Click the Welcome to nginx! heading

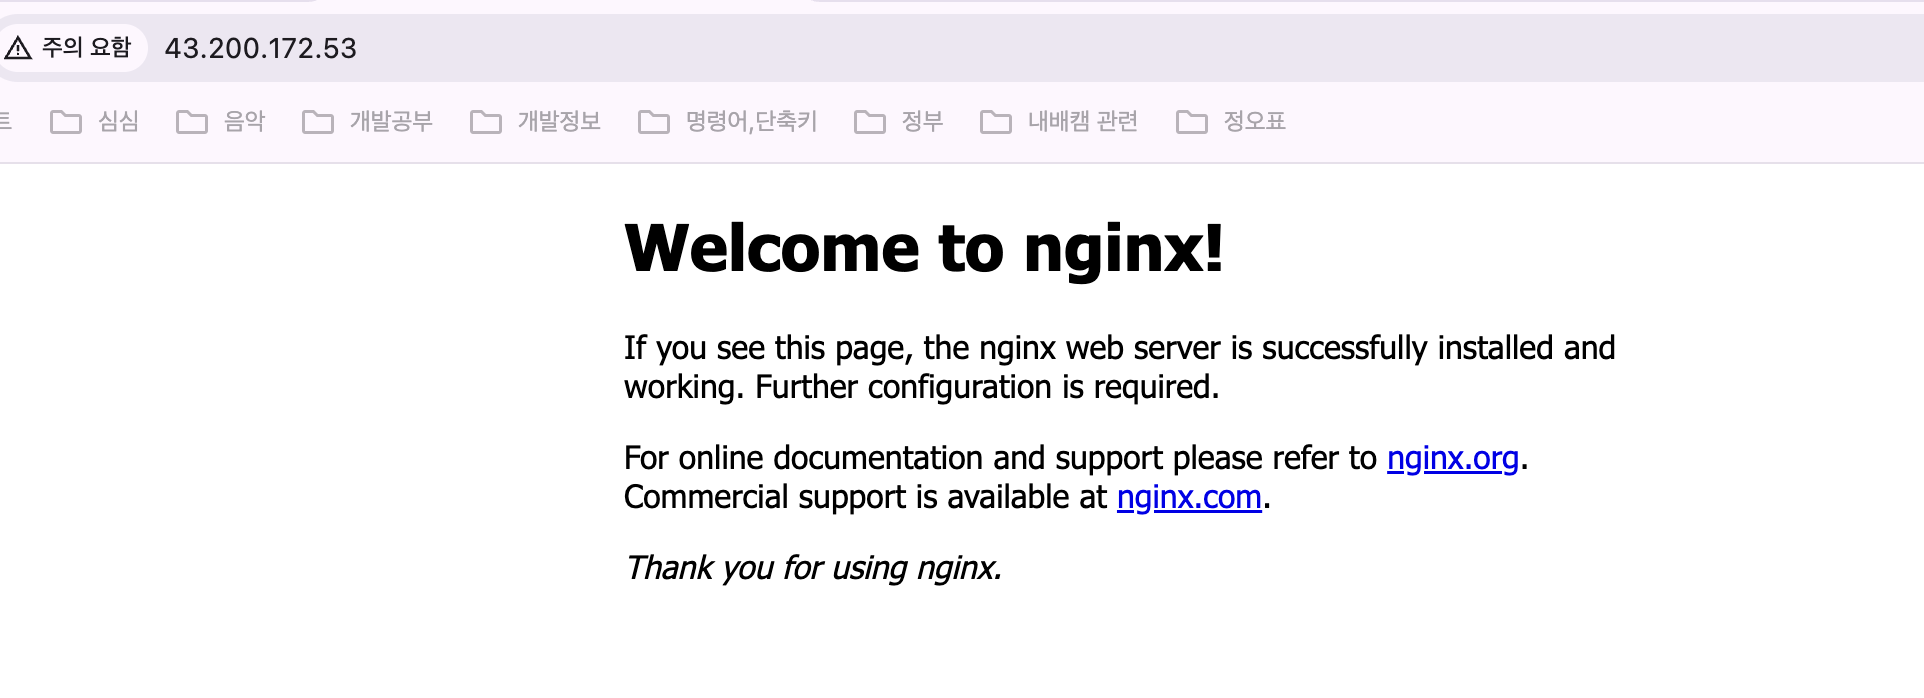(x=924, y=248)
